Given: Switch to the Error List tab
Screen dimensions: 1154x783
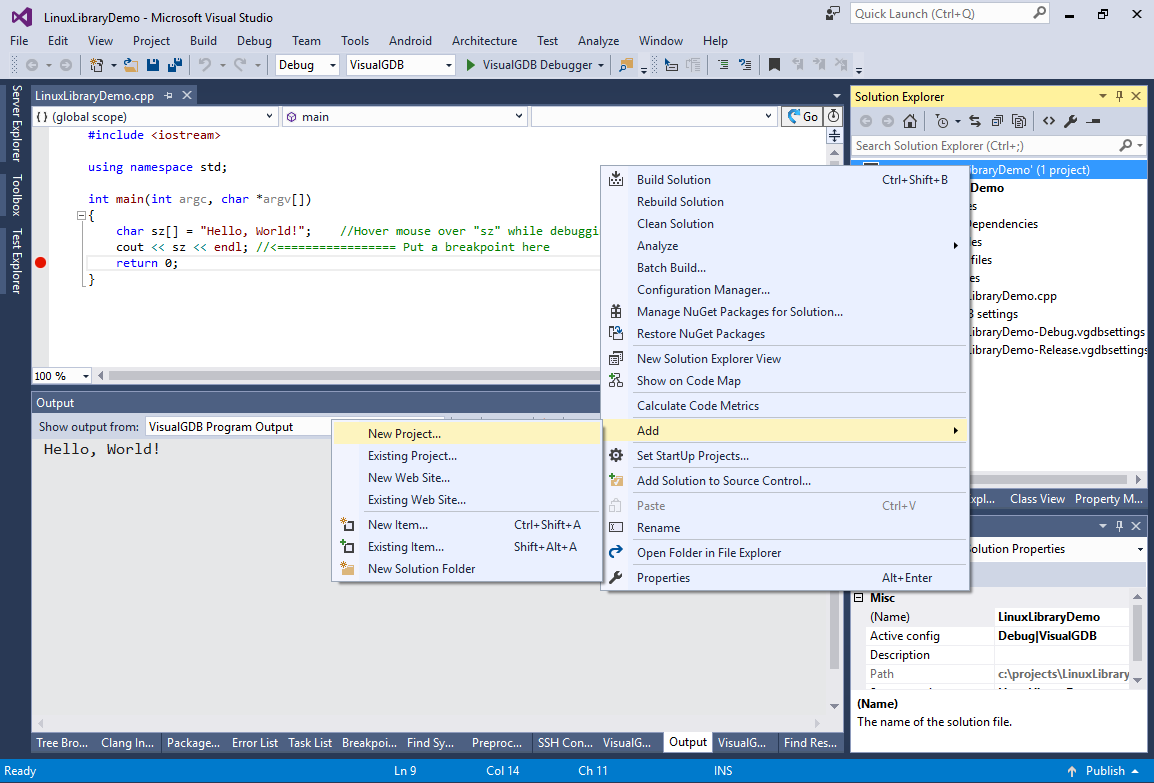Looking at the screenshot, I should tap(255, 743).
